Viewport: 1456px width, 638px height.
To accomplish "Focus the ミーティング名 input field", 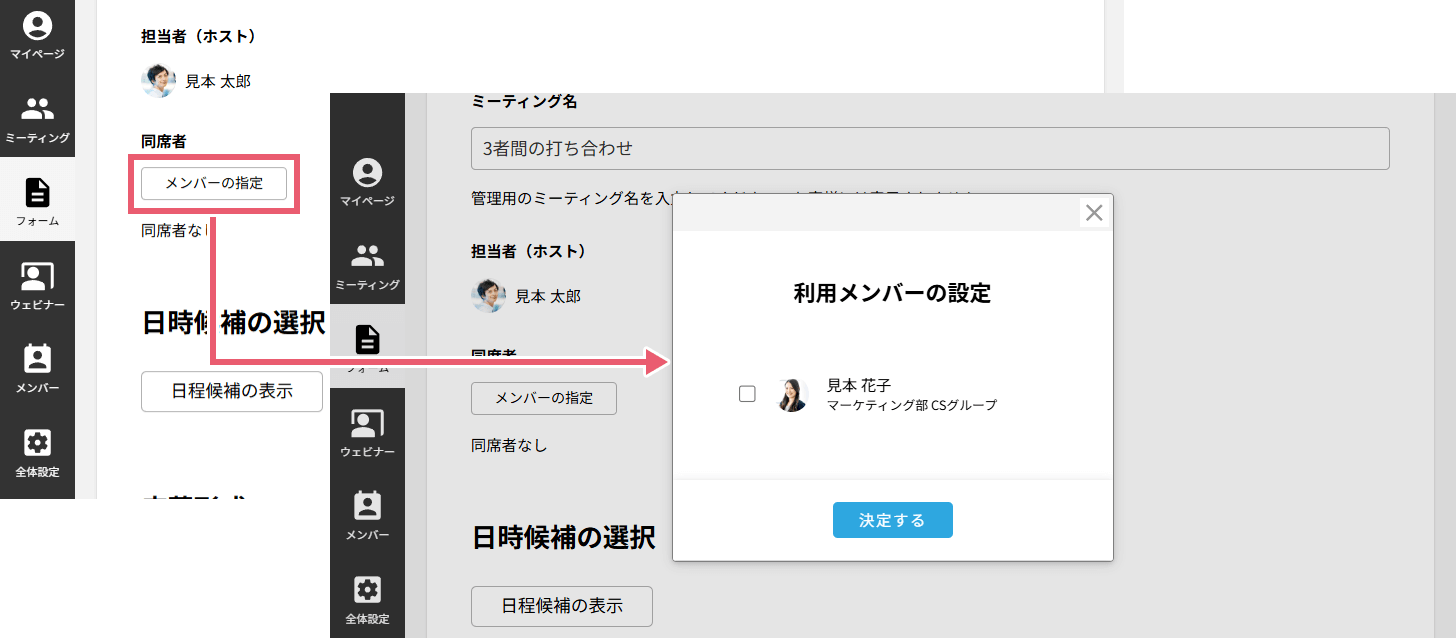I will [x=930, y=148].
